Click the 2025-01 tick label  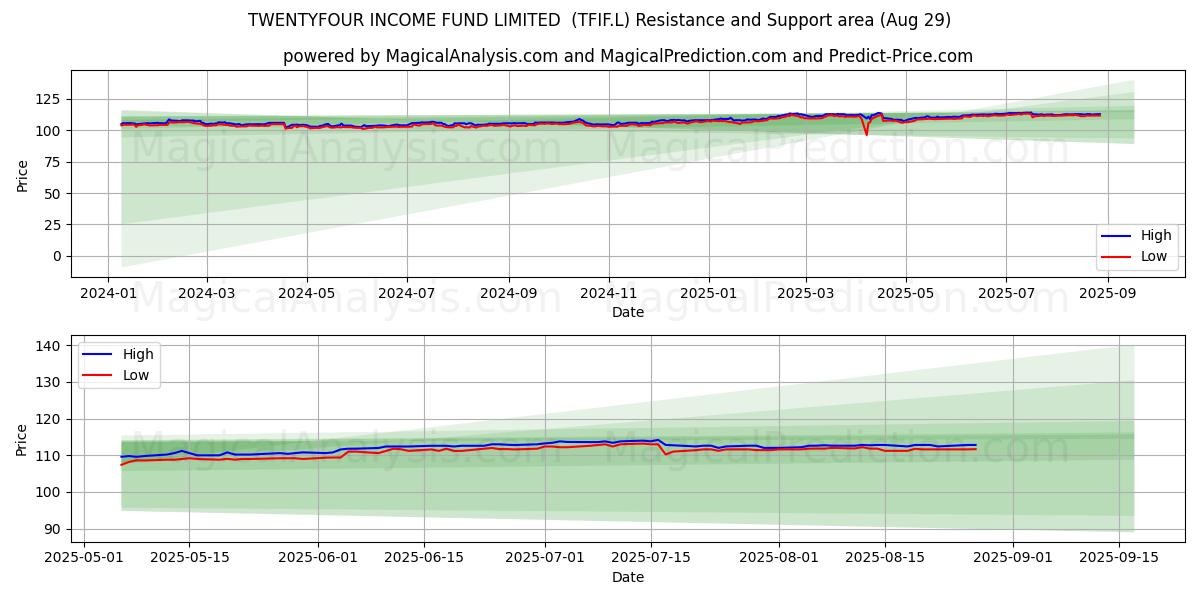(x=709, y=295)
